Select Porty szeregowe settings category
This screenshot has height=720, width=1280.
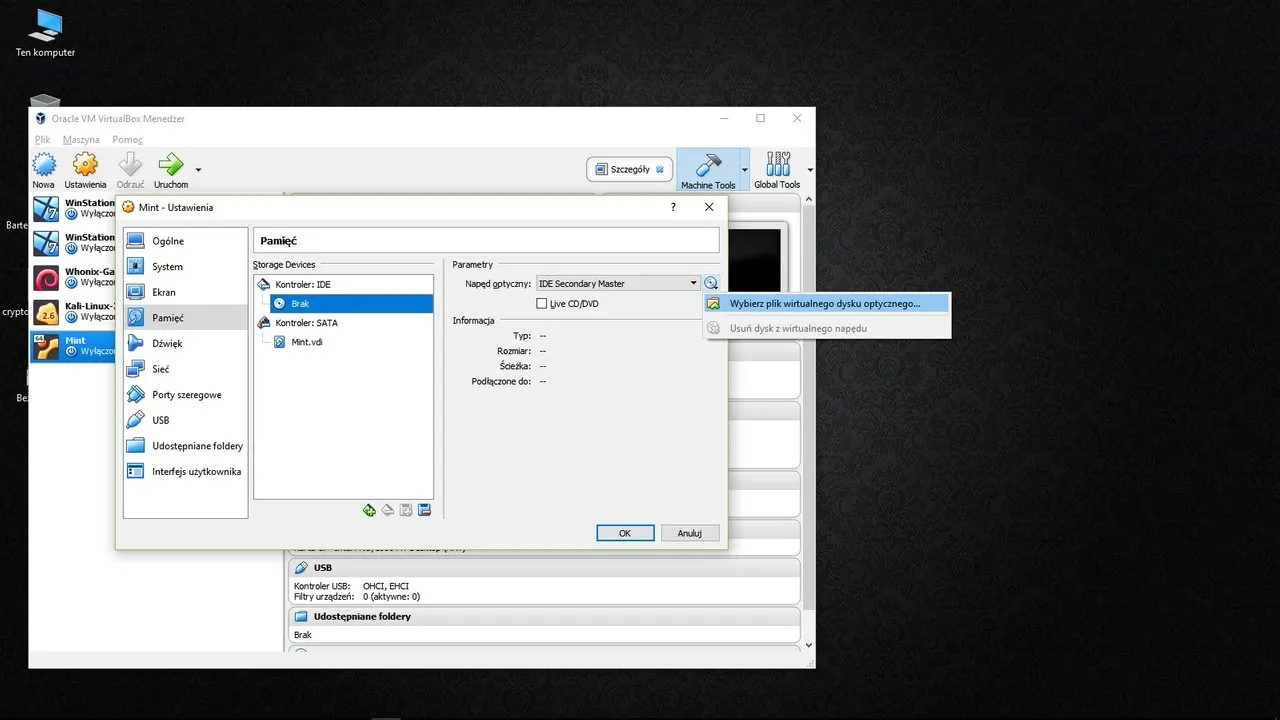[185, 395]
